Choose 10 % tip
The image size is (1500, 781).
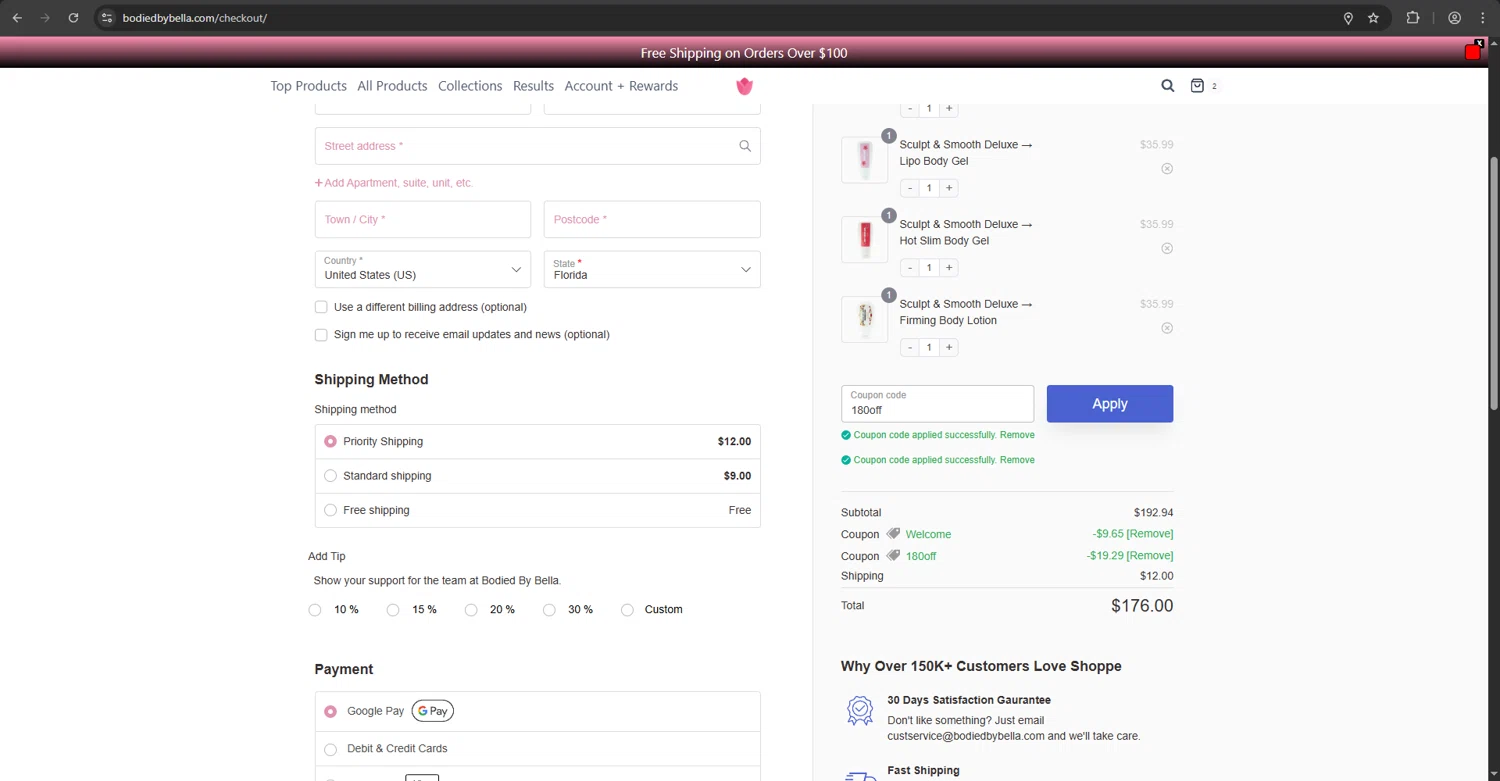coord(315,610)
